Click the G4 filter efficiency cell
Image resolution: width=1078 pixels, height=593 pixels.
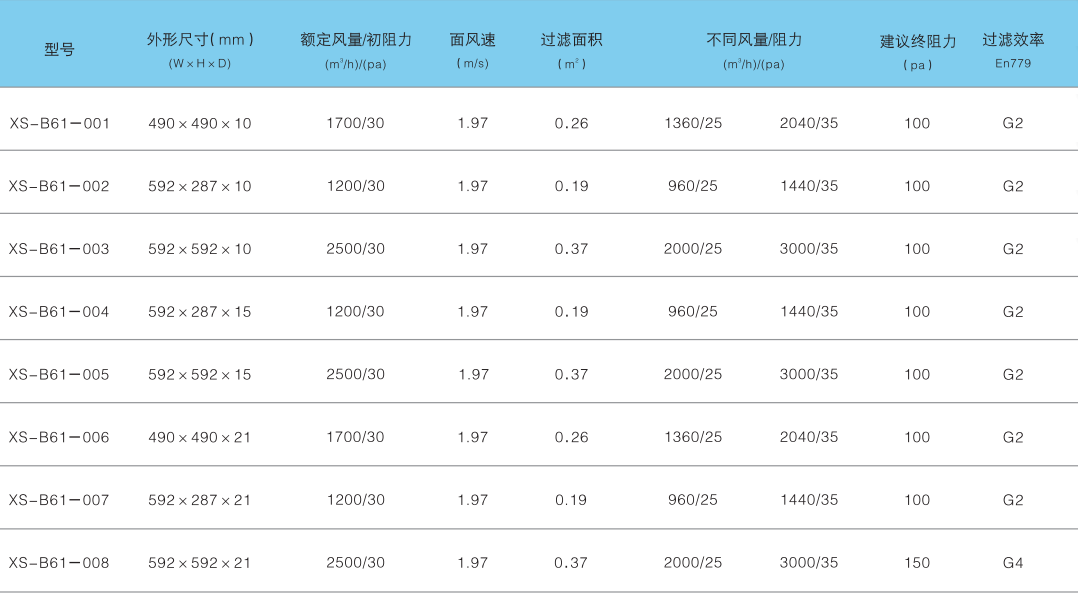[x=1013, y=563]
